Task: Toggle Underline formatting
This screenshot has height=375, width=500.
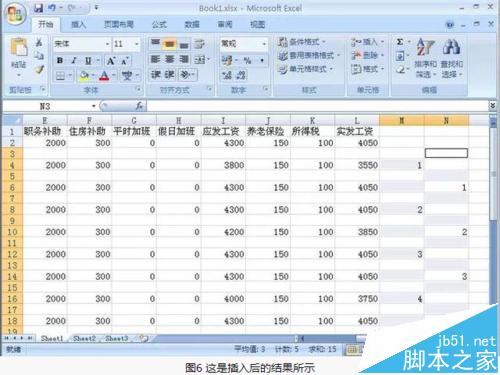Action: [x=88, y=61]
